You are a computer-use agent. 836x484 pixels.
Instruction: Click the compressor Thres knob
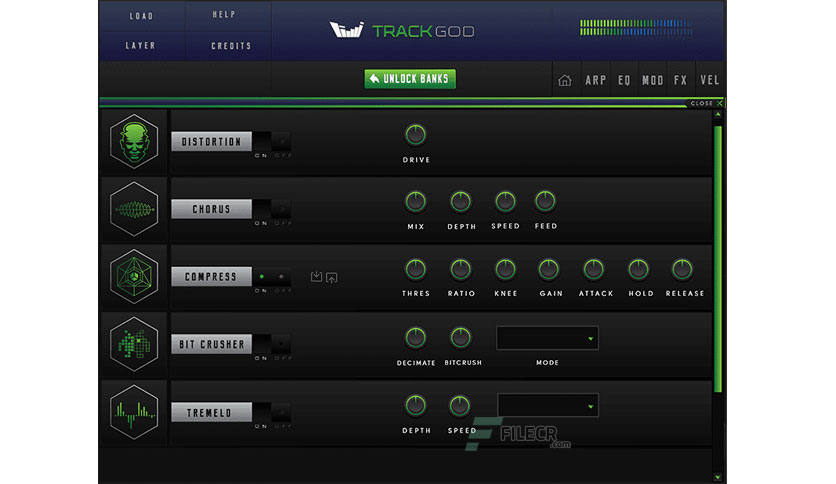coord(415,269)
